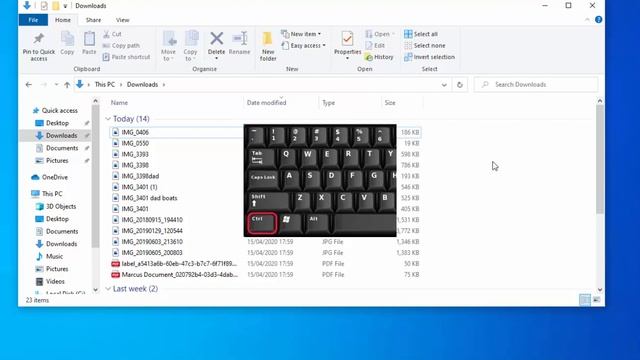Click the Copy ribbon icon

(67, 39)
